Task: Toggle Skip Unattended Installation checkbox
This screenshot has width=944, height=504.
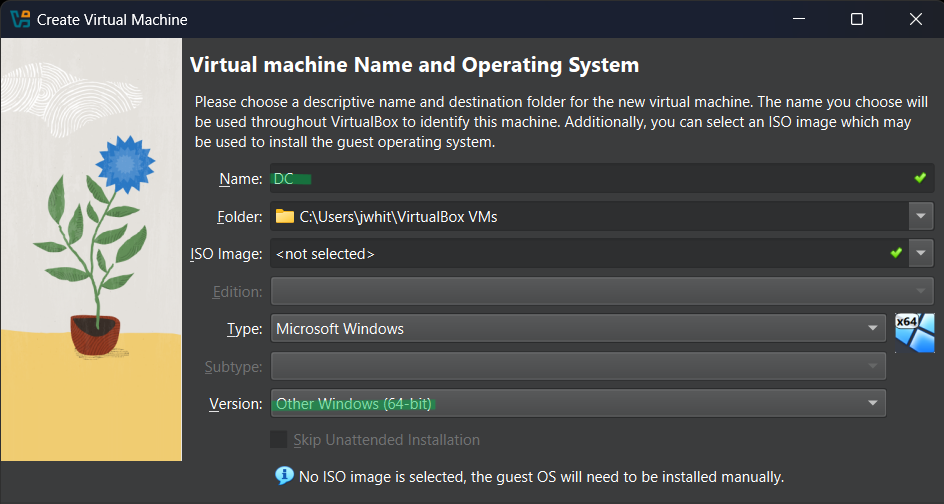Action: click(278, 440)
